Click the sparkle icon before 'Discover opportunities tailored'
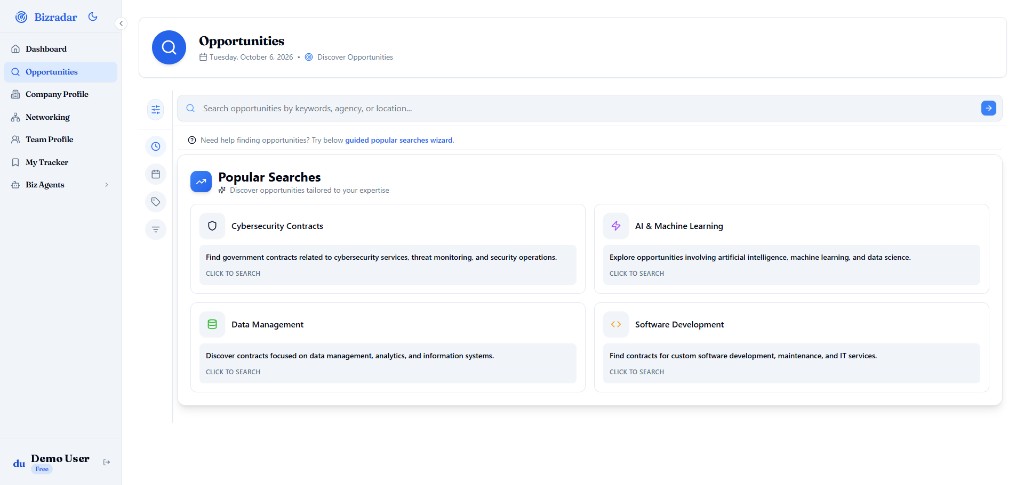 pos(222,191)
